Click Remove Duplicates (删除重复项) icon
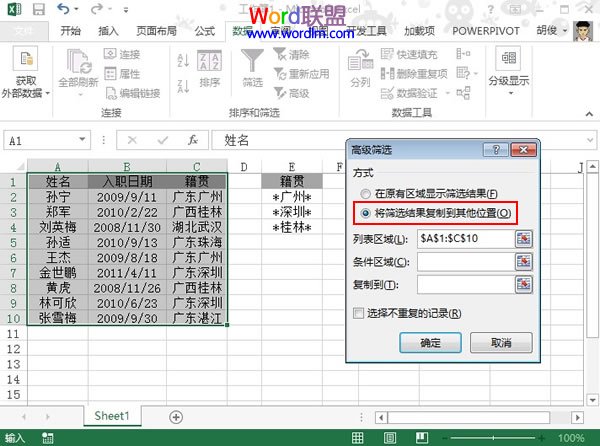Image resolution: width=600 pixels, height=446 pixels. [387, 73]
